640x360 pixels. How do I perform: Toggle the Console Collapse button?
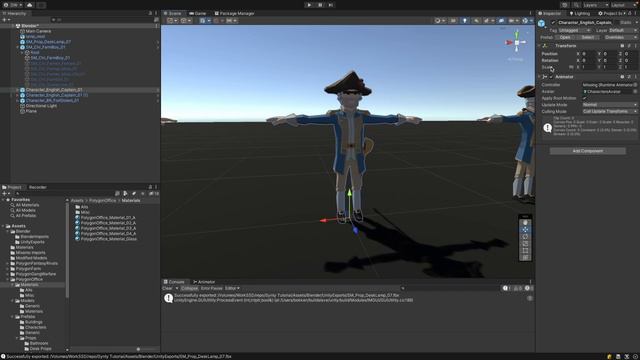point(189,289)
